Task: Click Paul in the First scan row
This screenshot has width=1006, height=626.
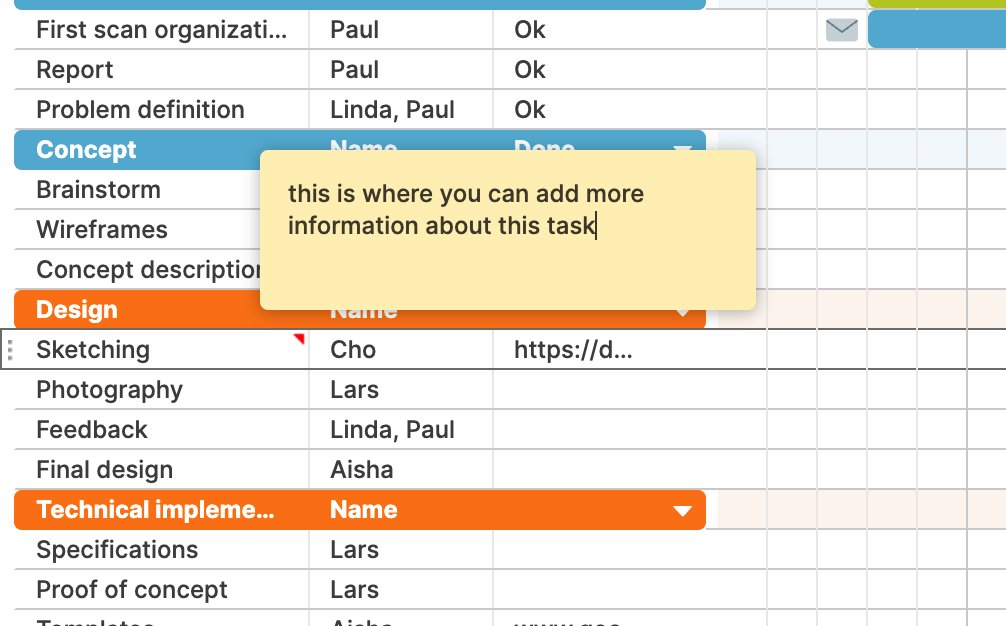Action: [x=354, y=30]
